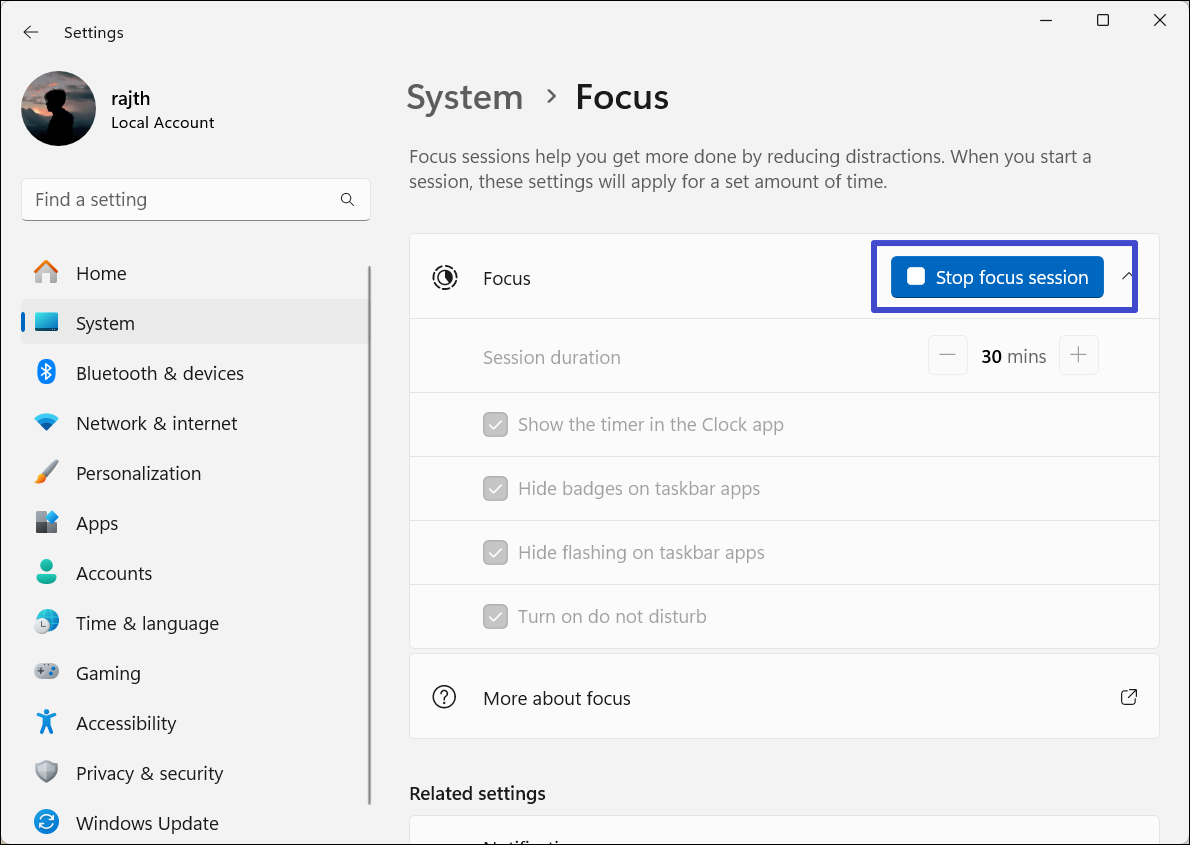Go to Privacy & security settings
This screenshot has width=1190, height=845.
click(x=149, y=773)
